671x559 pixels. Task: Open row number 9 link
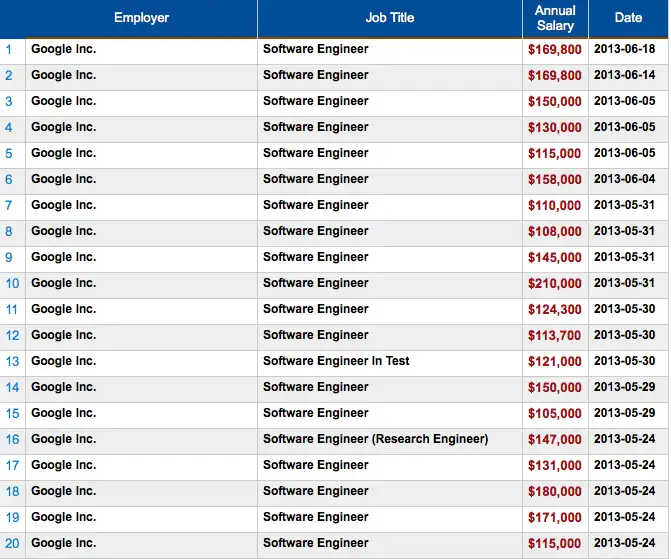pos(9,258)
